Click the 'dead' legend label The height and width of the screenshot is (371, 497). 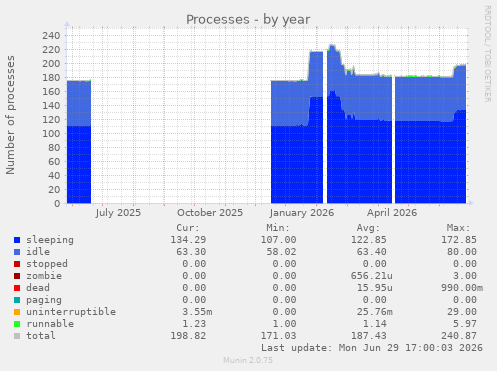38,288
